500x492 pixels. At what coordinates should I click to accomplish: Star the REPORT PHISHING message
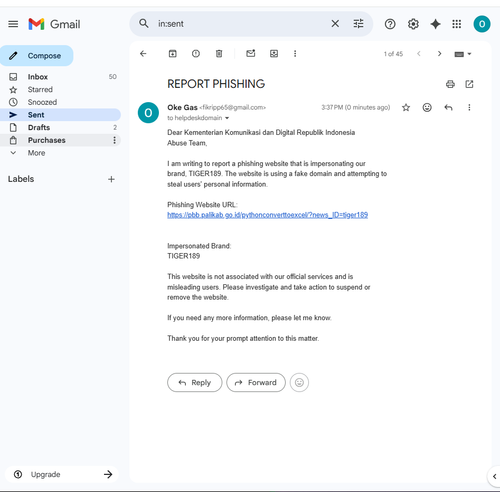(x=406, y=107)
